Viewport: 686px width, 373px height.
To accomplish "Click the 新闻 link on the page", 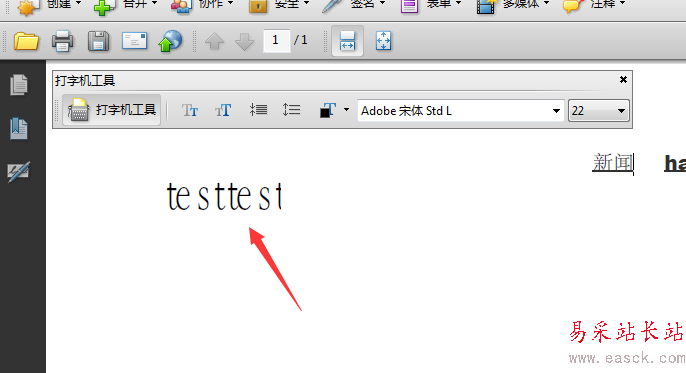I will click(x=612, y=163).
